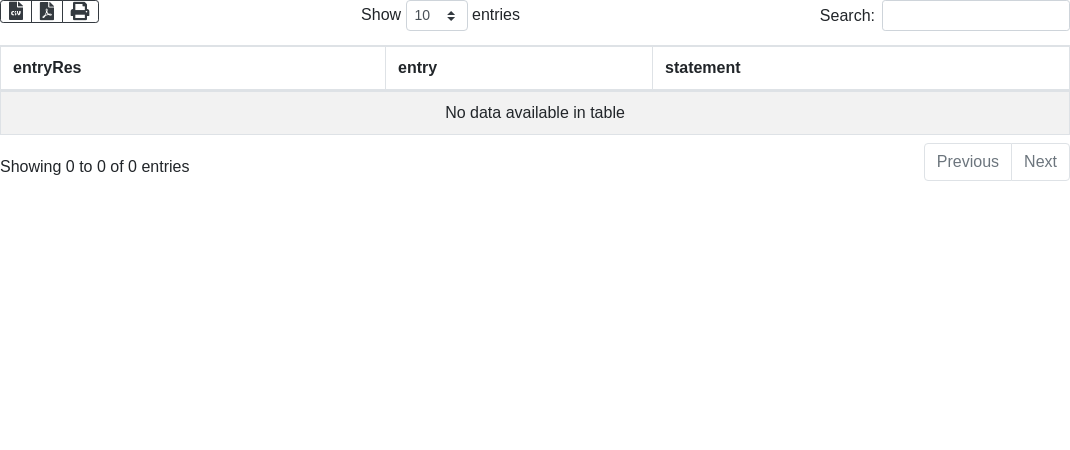Click the 'entryRes' header text
1070x450 pixels.
tap(47, 68)
